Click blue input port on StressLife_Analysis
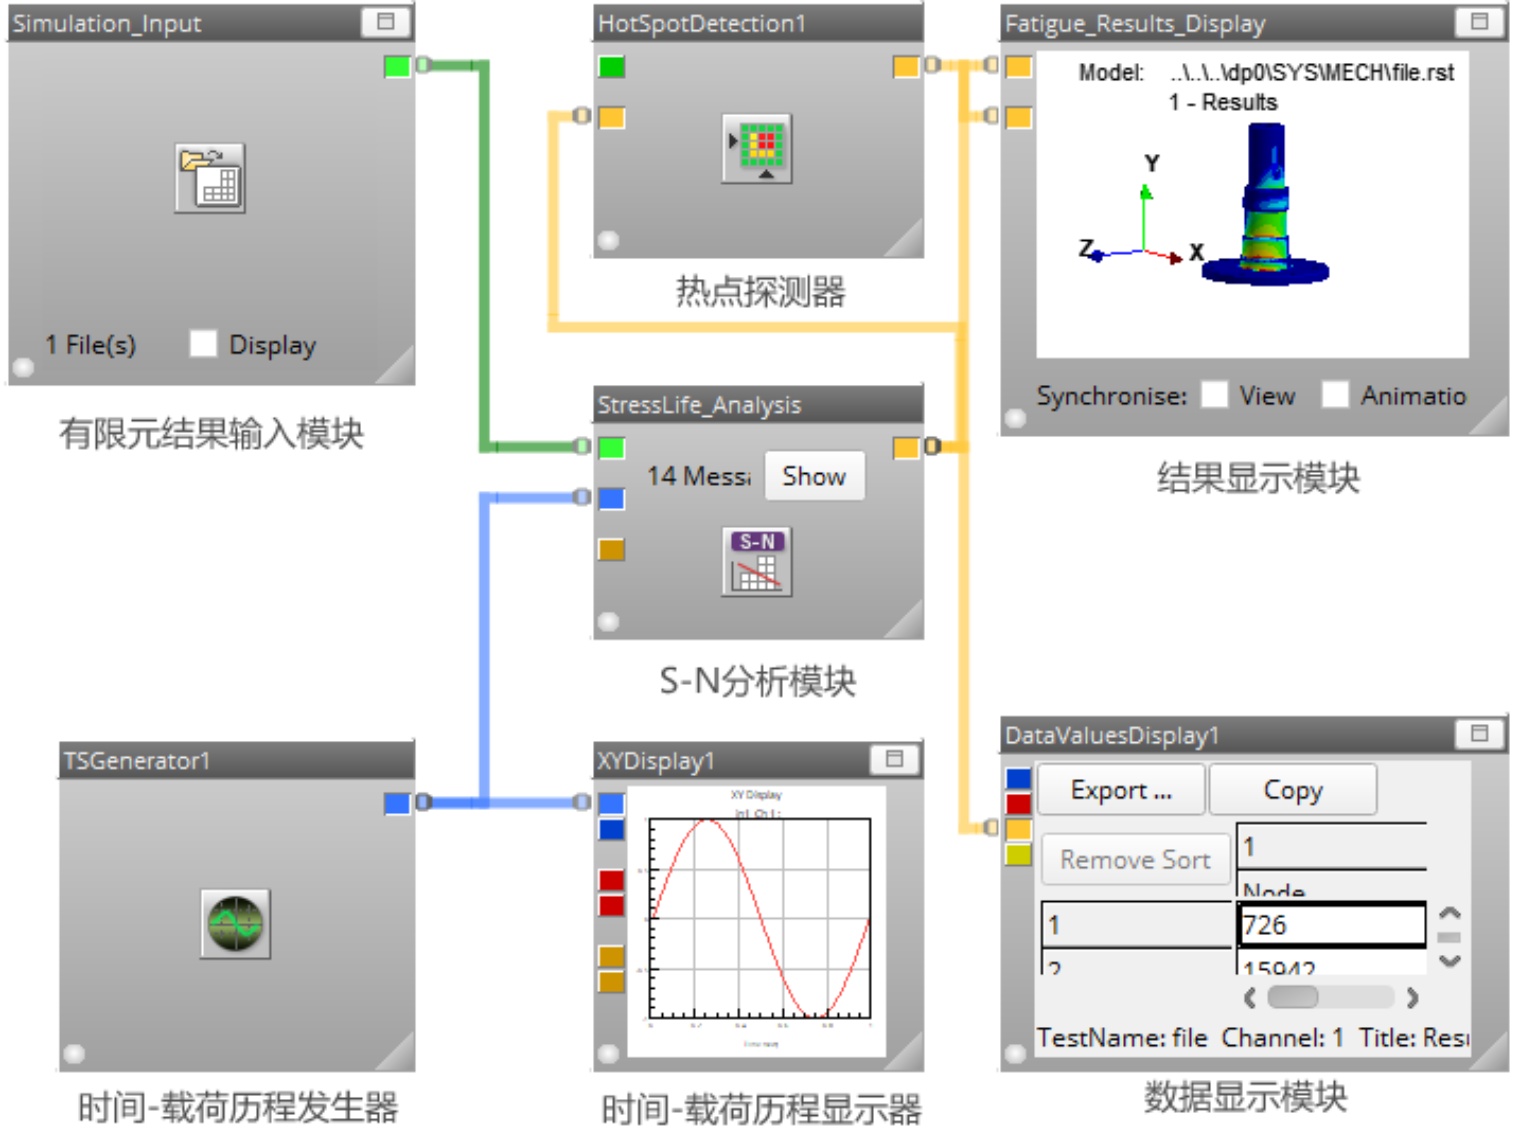 pos(611,498)
